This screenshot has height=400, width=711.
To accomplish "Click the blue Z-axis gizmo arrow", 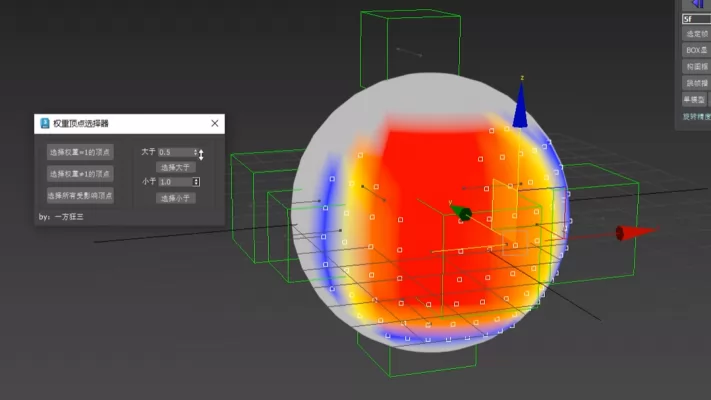I will 520,106.
